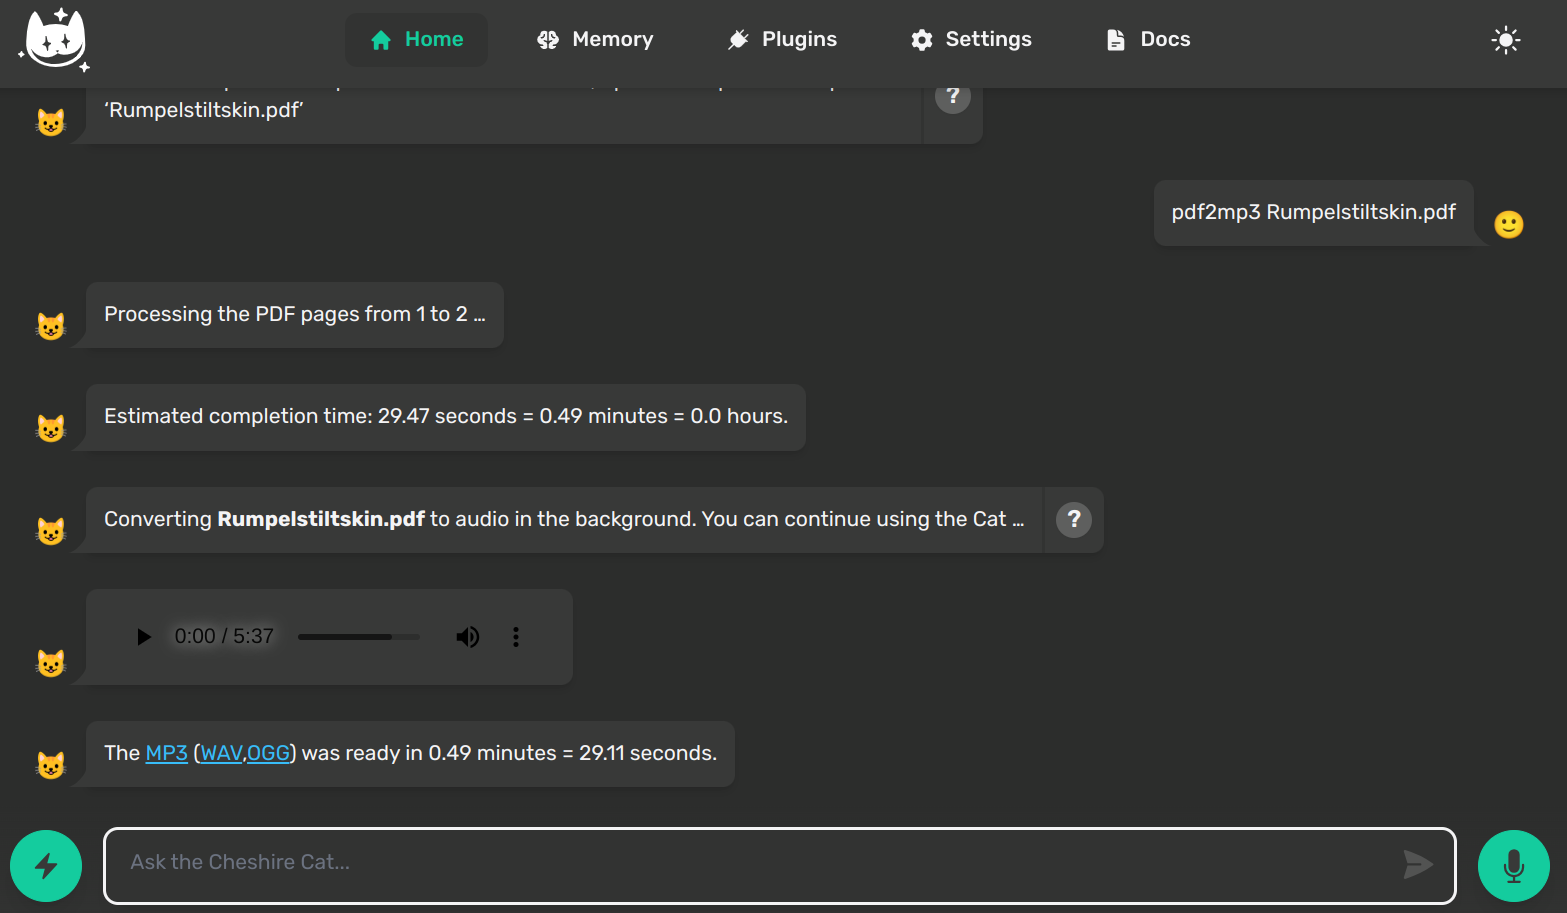Open audio player more options menu
This screenshot has height=913, width=1567.
pyautogui.click(x=516, y=637)
